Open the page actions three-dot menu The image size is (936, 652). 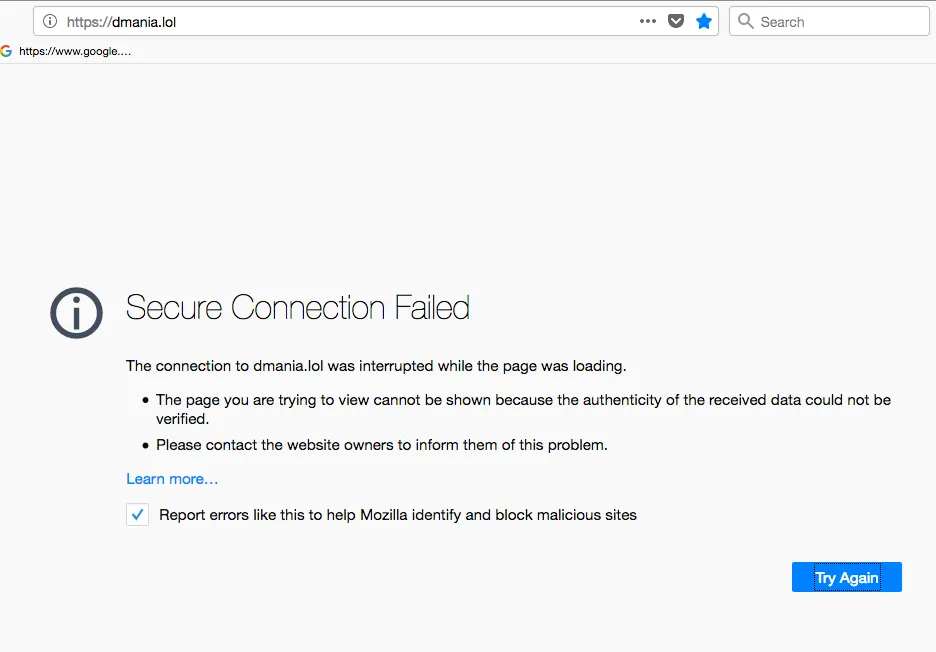point(648,21)
